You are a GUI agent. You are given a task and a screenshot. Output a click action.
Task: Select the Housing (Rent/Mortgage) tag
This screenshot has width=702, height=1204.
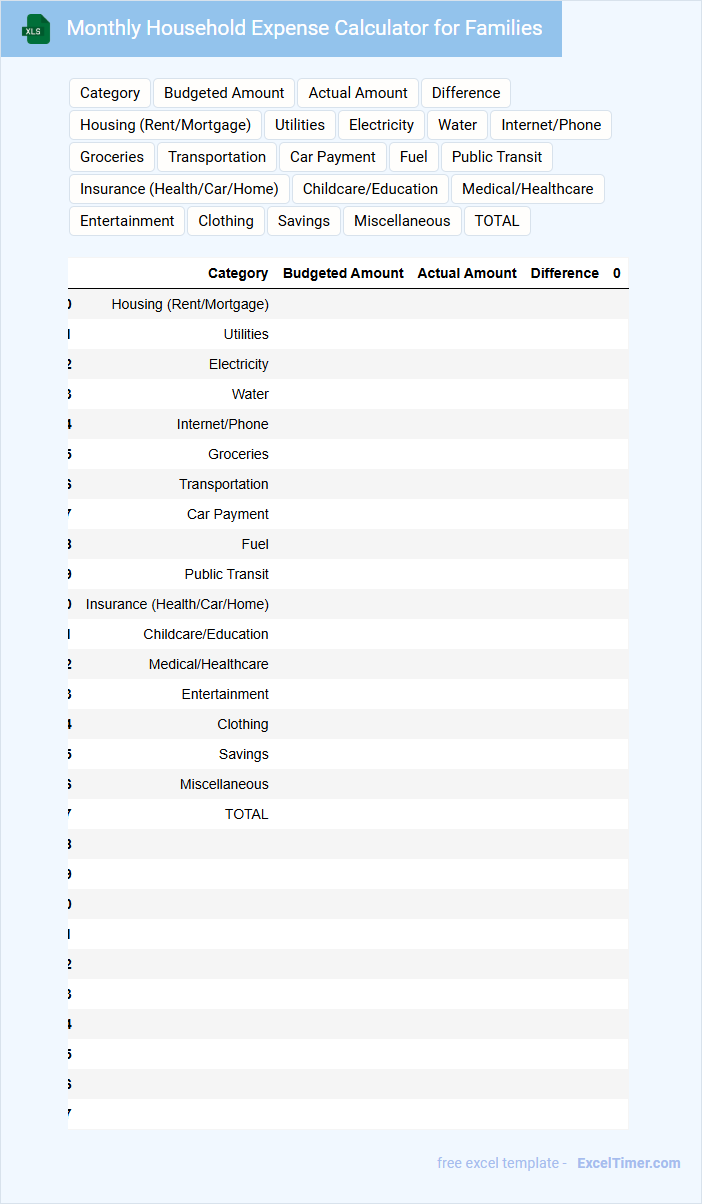click(165, 125)
